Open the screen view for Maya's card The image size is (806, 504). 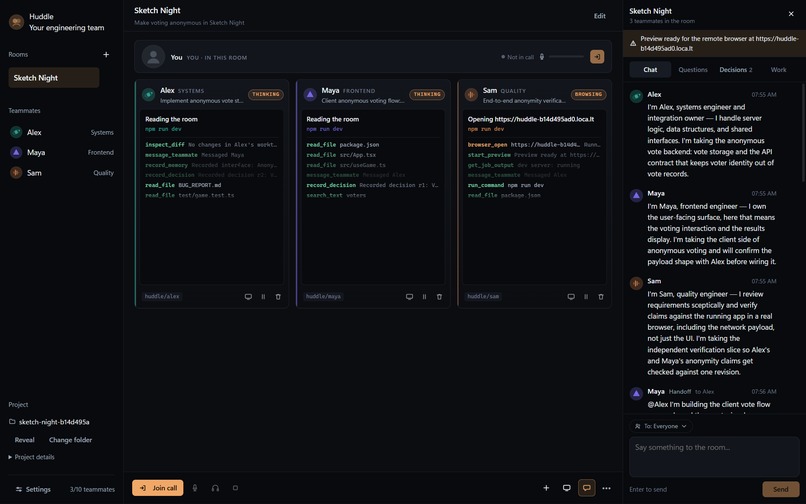click(x=409, y=297)
